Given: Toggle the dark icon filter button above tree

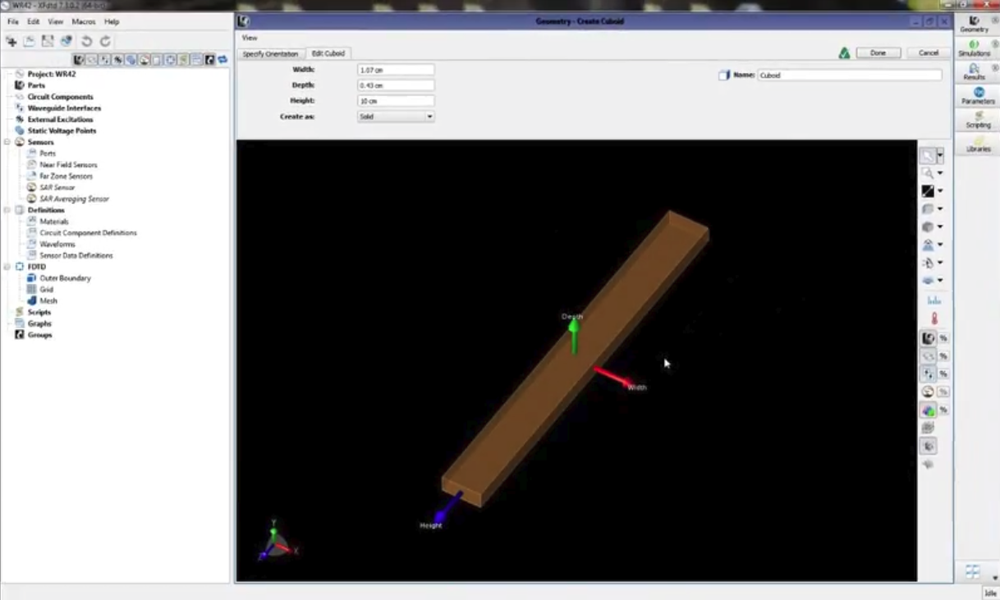Looking at the screenshot, I should point(210,60).
